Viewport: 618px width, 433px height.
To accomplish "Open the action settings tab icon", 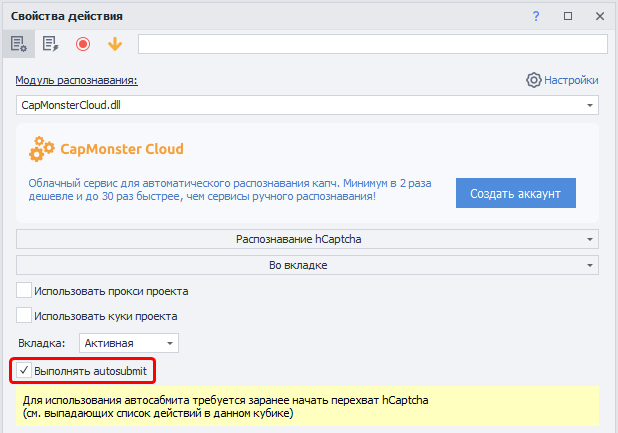I will [x=19, y=44].
